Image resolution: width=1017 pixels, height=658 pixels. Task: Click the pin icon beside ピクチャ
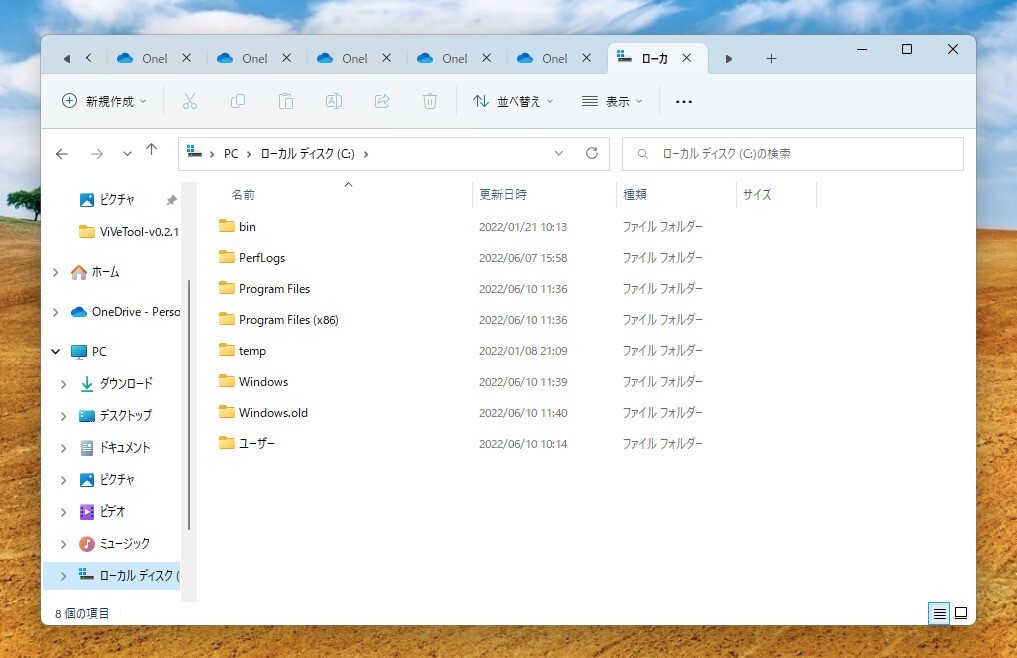click(x=171, y=200)
